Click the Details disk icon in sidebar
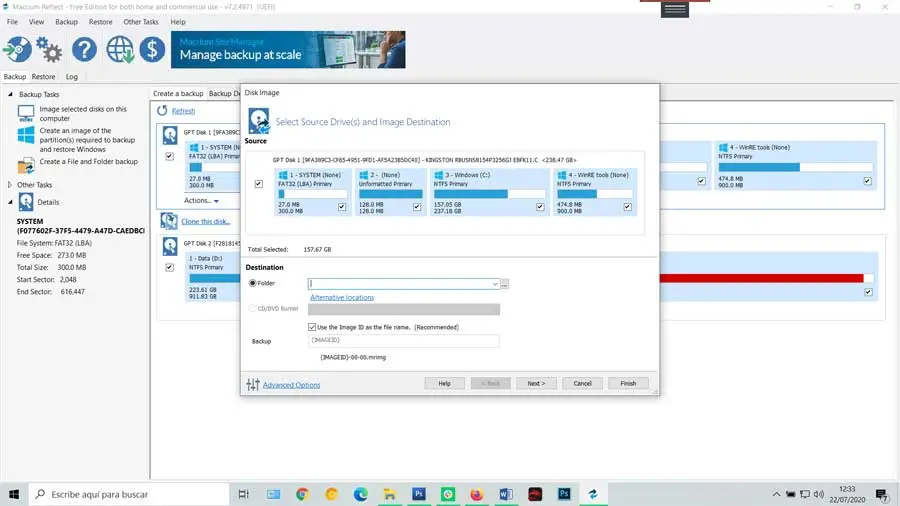The height and width of the screenshot is (506, 900). point(26,202)
